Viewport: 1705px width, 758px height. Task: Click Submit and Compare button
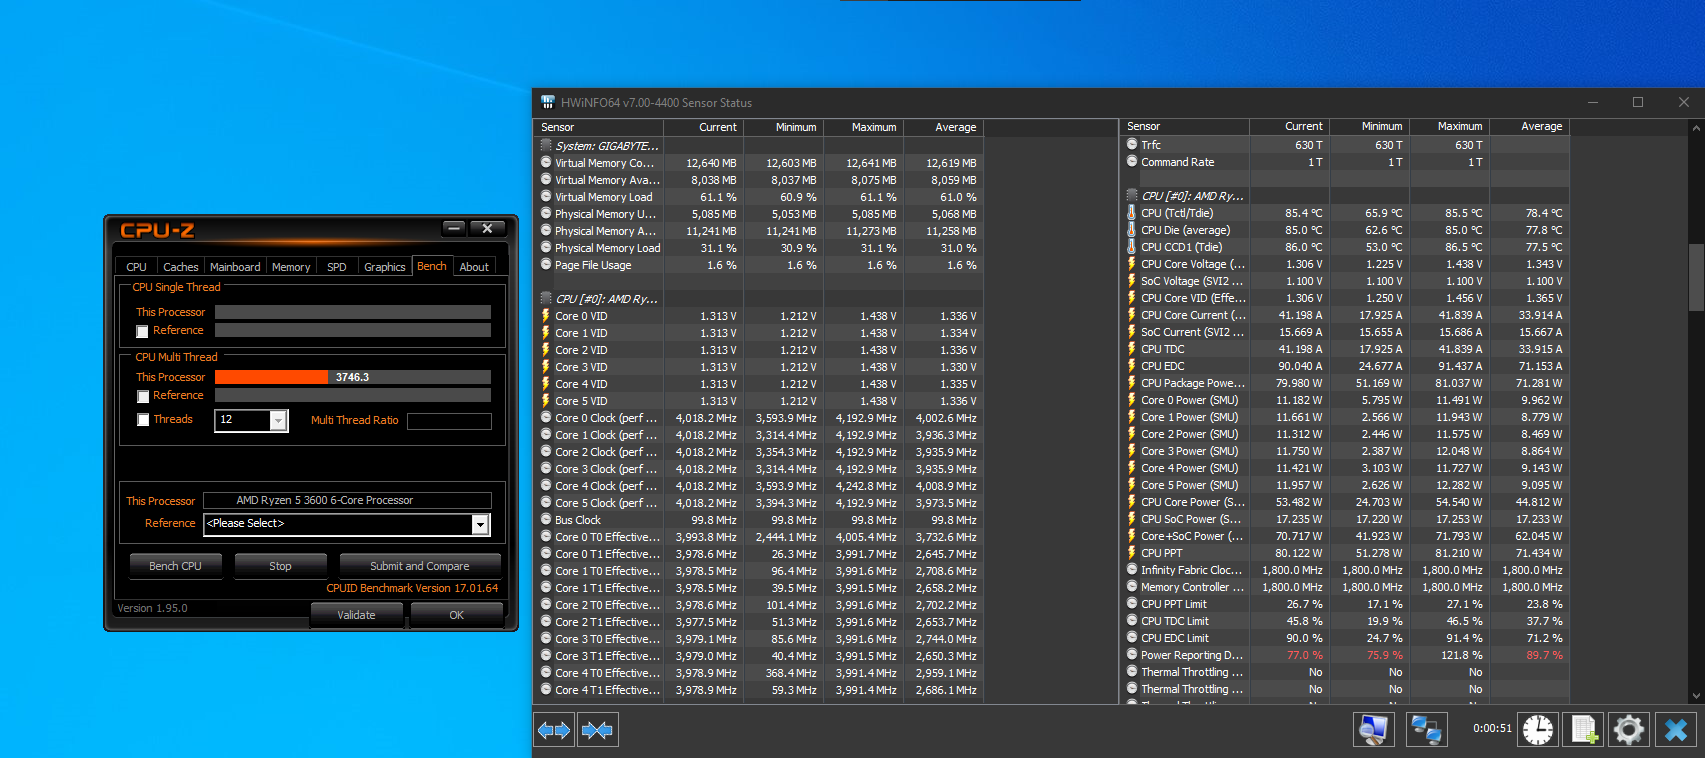click(419, 566)
